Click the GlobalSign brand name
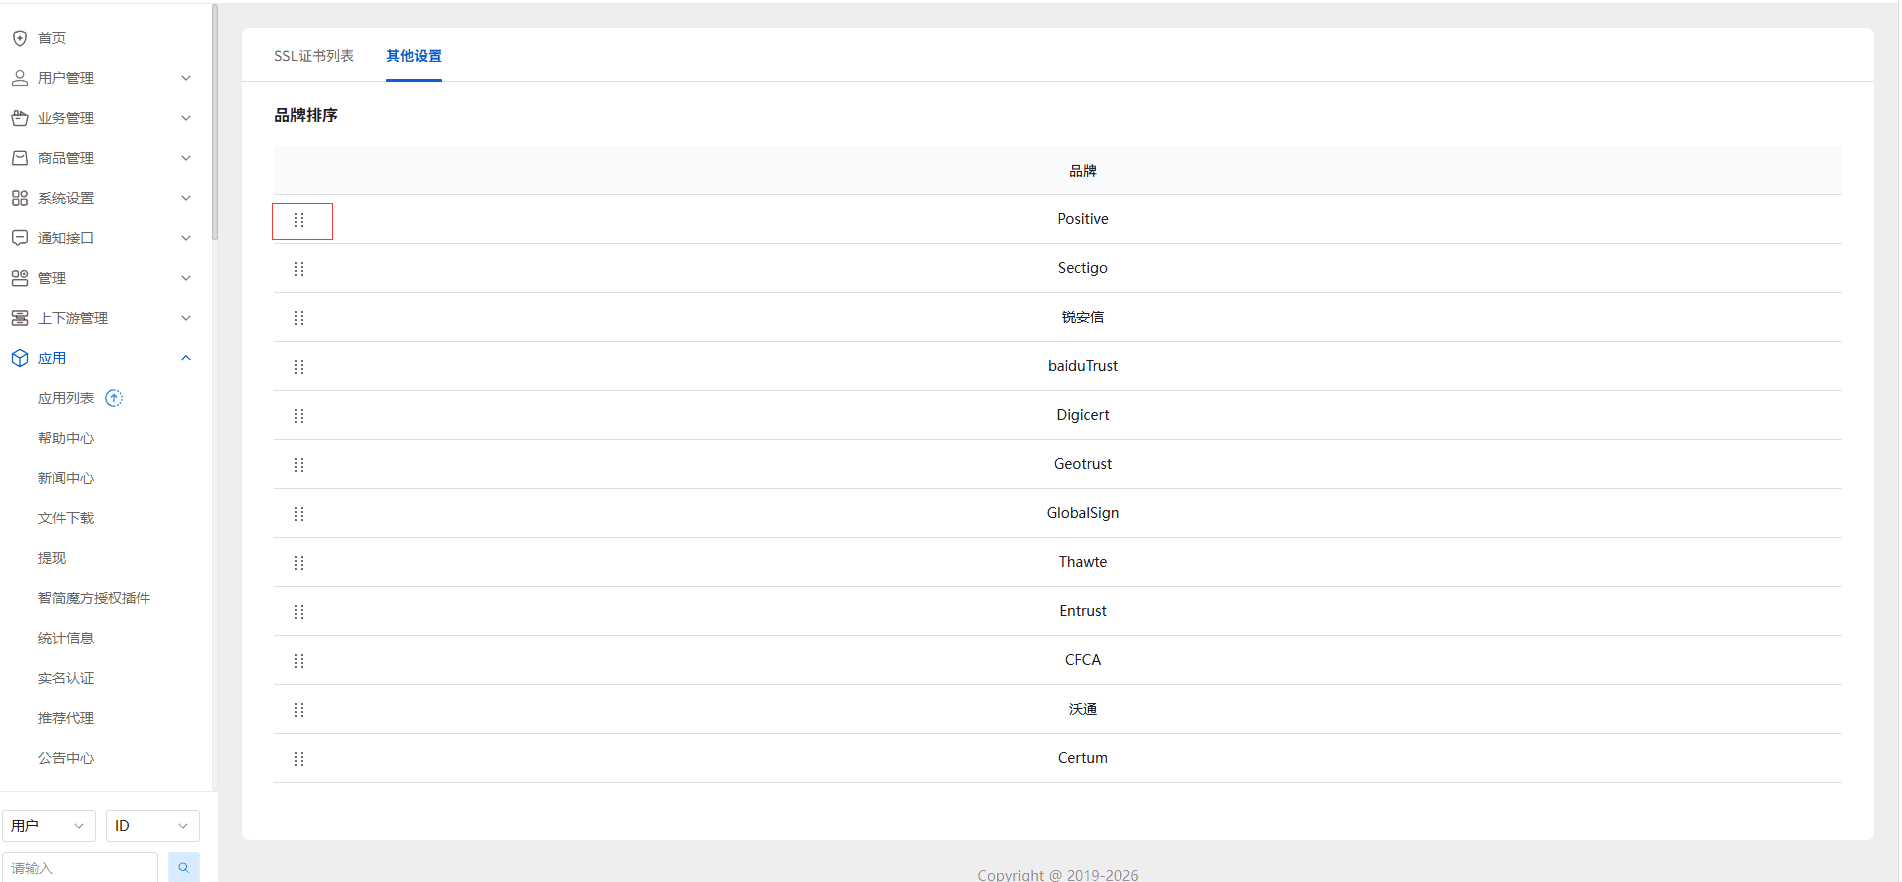The width and height of the screenshot is (1902, 882). pyautogui.click(x=1083, y=513)
